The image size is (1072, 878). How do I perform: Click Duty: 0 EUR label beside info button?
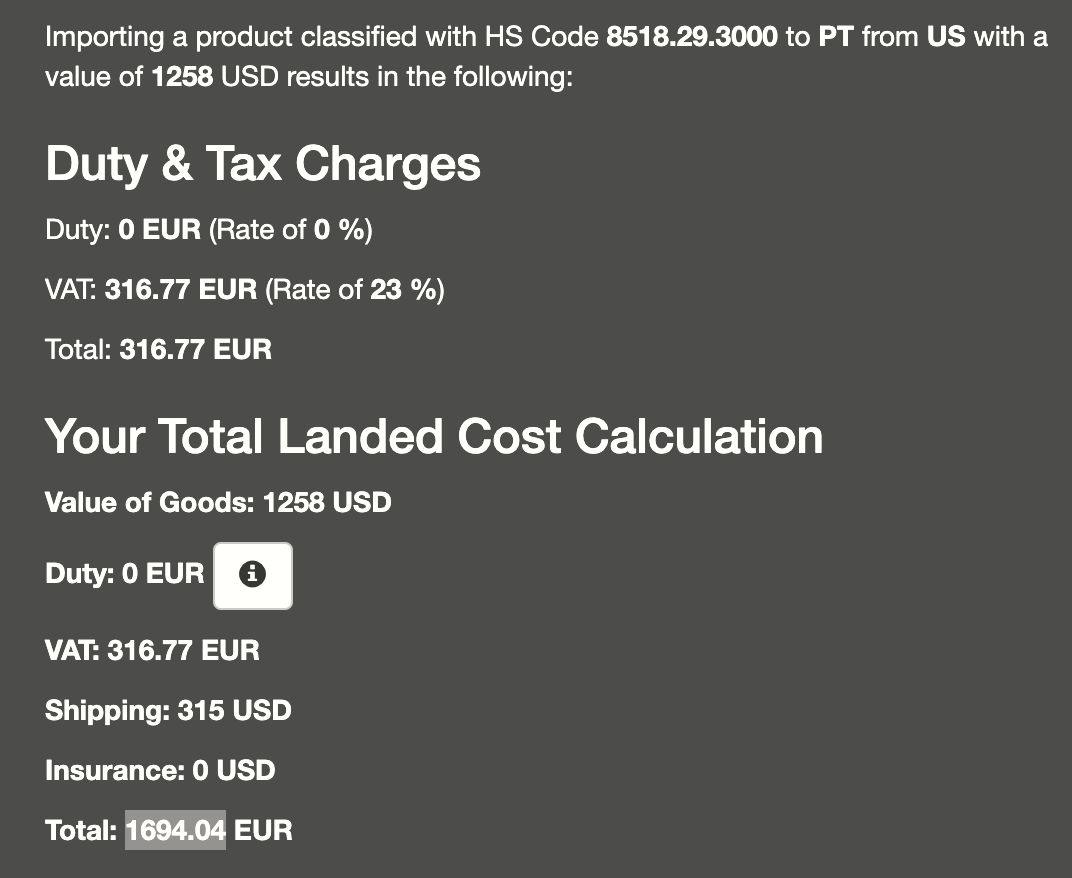click(124, 574)
